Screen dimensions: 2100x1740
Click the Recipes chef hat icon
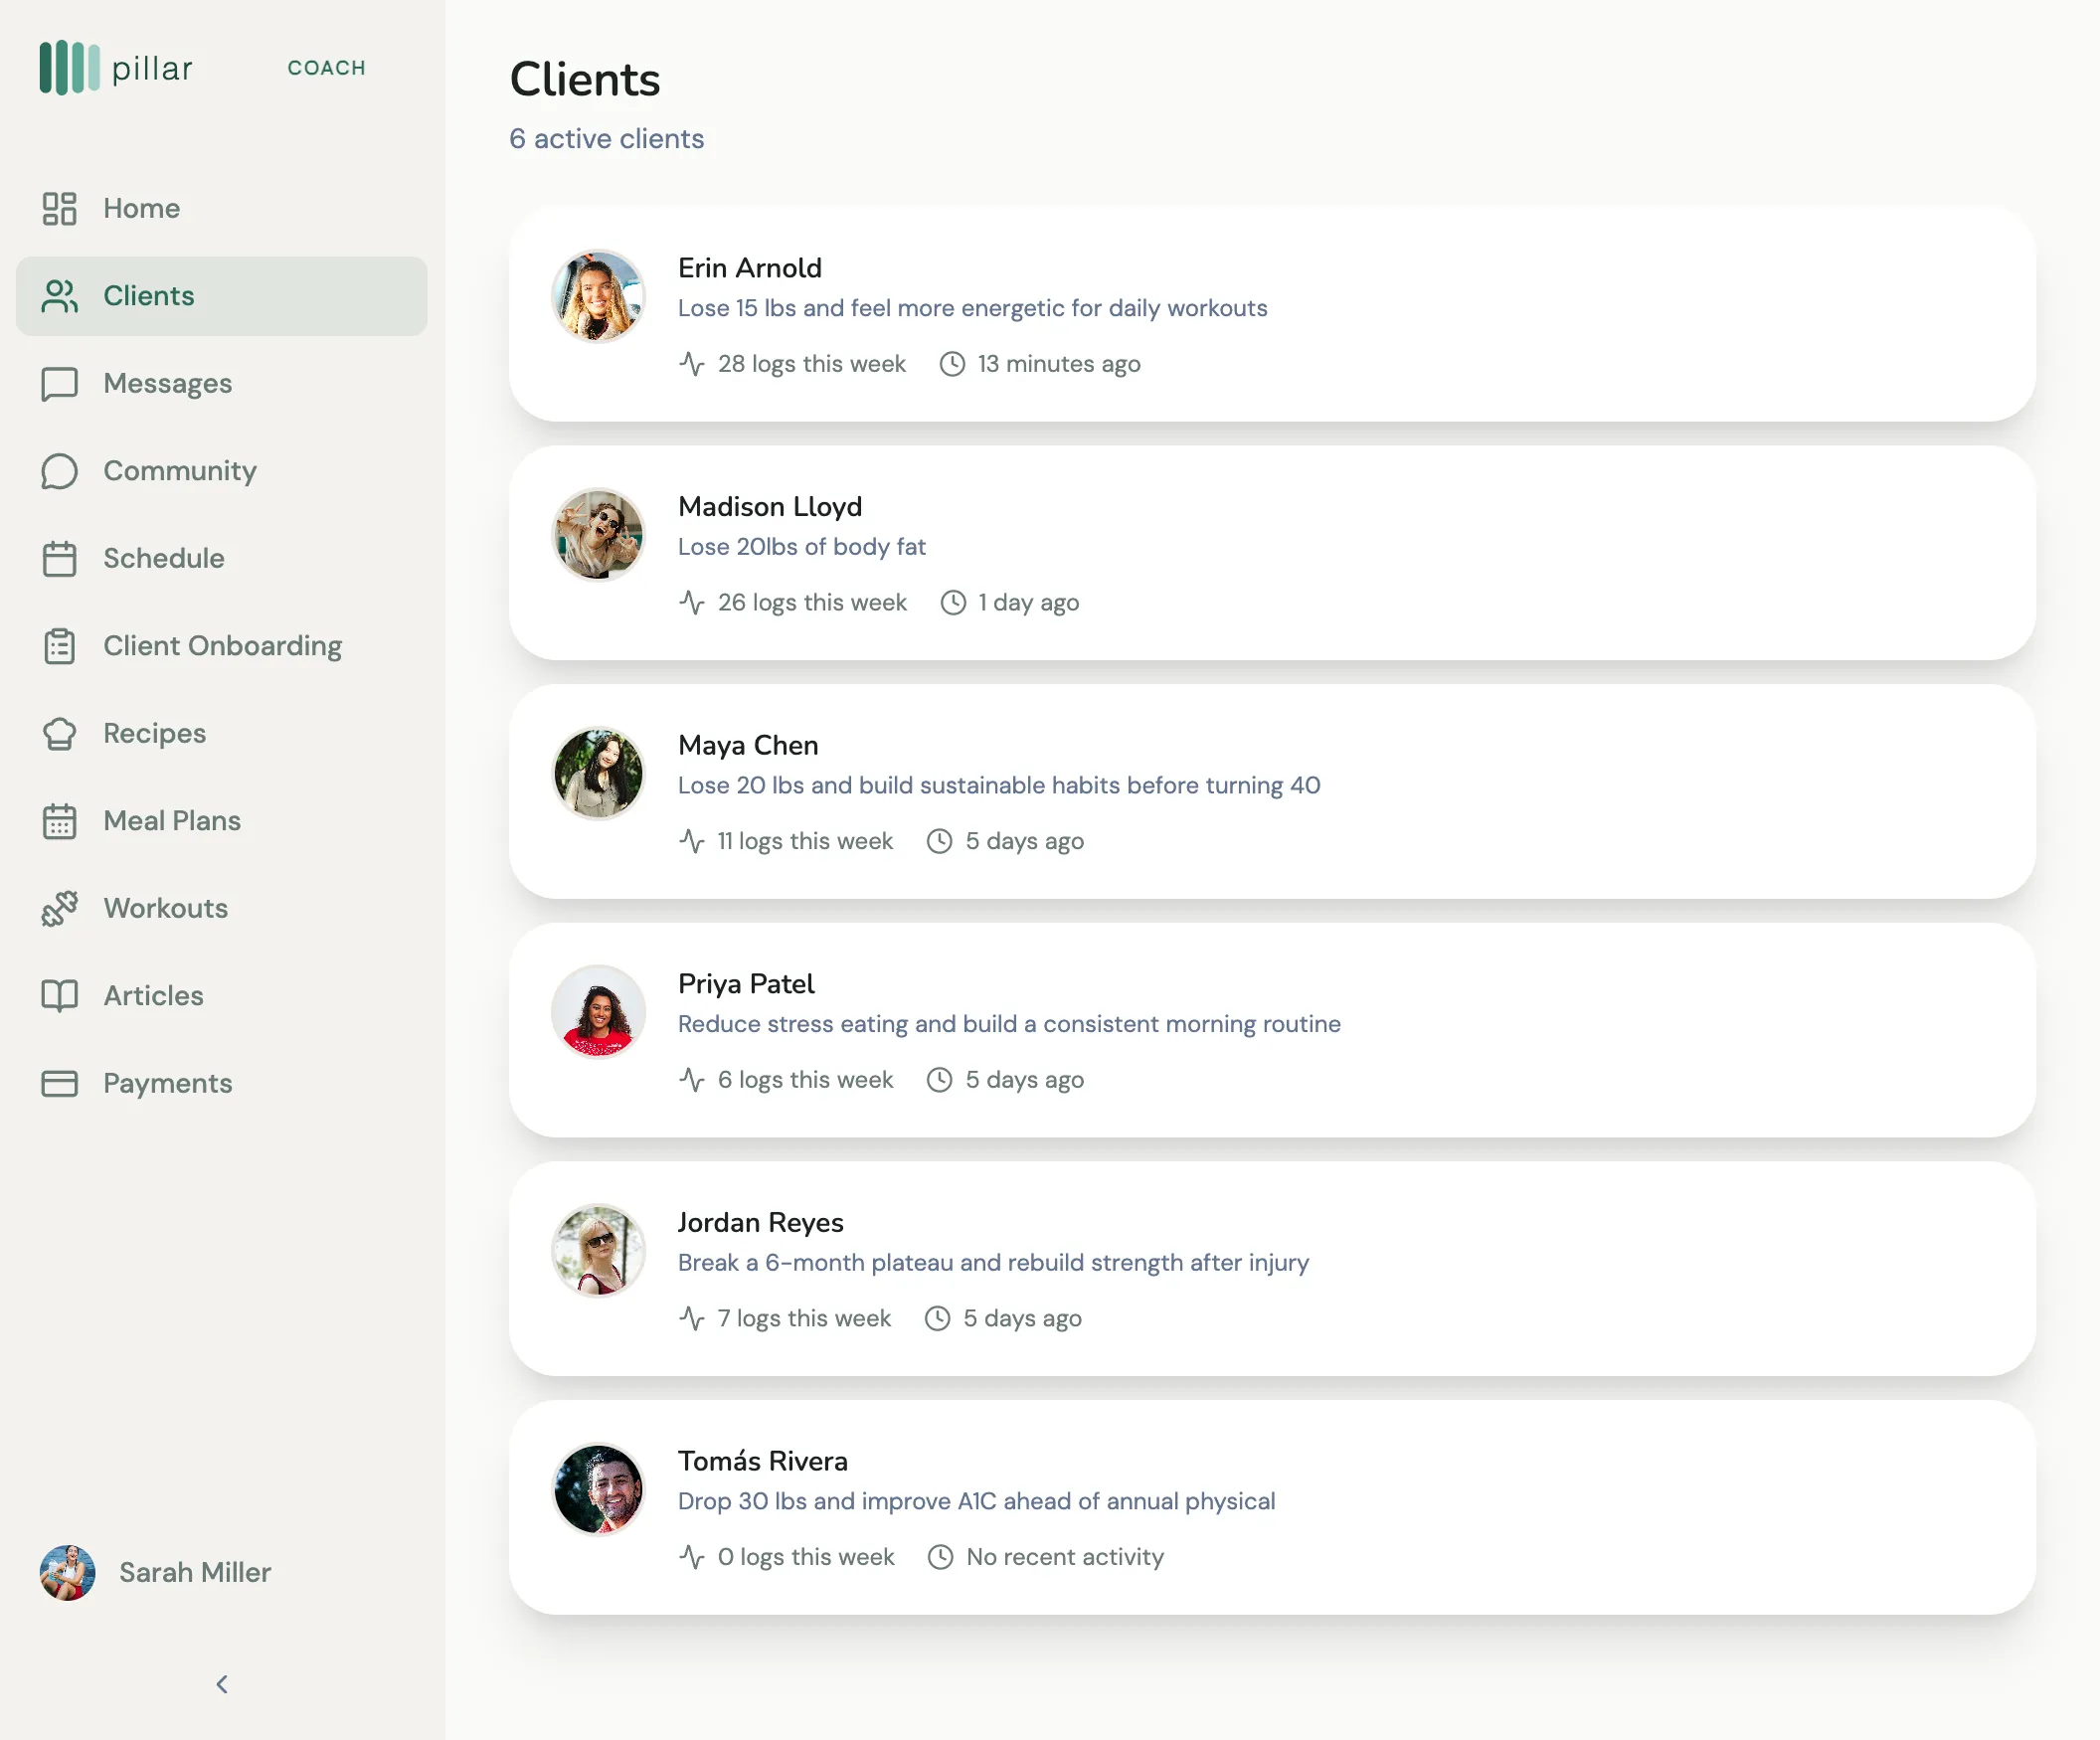pos(59,734)
